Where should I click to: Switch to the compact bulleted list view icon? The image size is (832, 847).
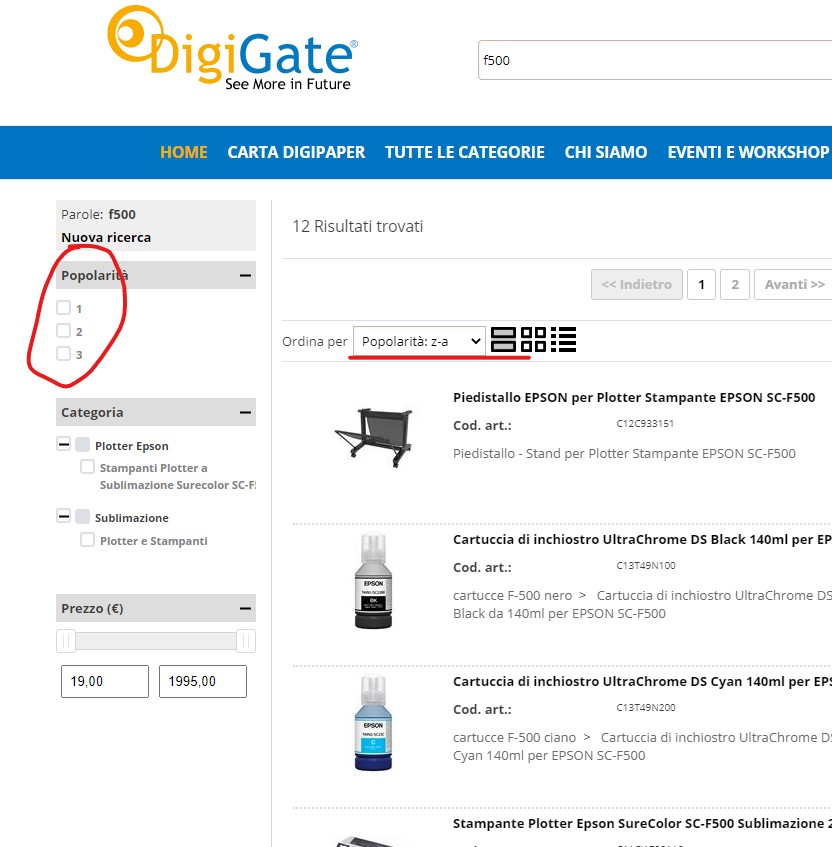(x=563, y=340)
